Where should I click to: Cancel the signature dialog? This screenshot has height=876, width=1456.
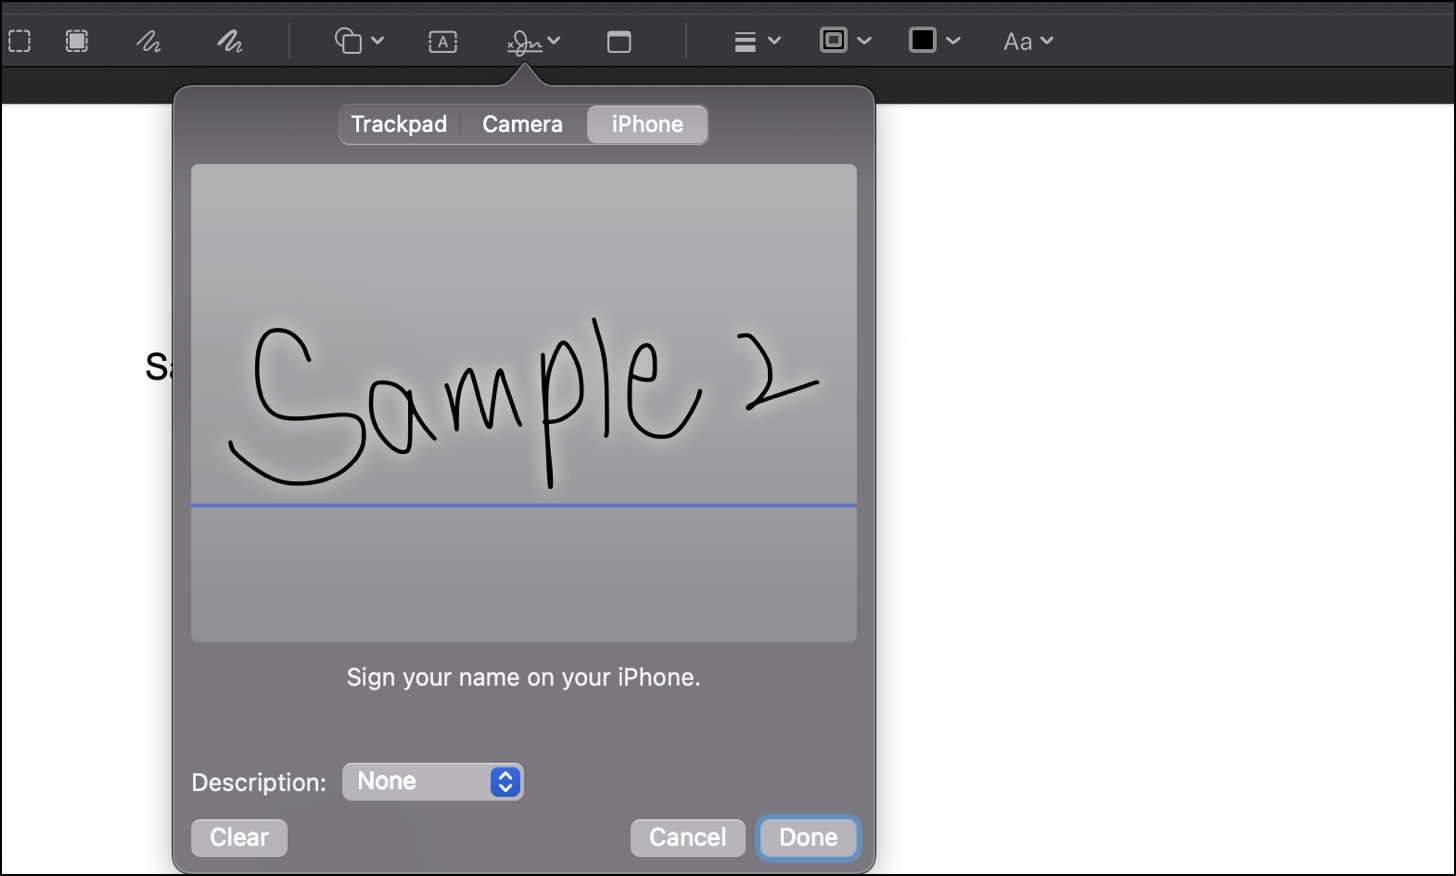688,838
